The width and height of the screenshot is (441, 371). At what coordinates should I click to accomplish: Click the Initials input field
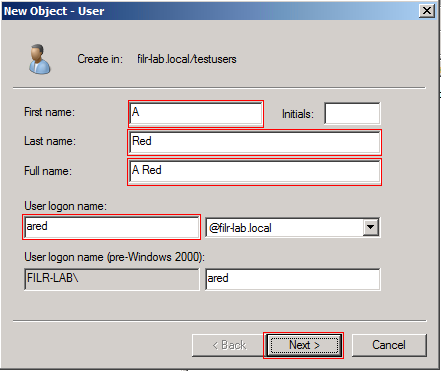click(352, 114)
